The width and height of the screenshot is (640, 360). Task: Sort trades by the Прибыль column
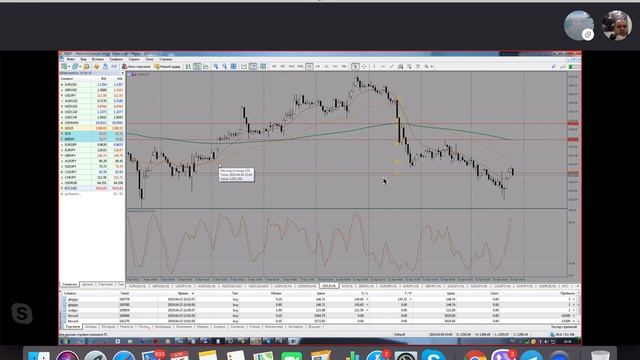pos(567,293)
